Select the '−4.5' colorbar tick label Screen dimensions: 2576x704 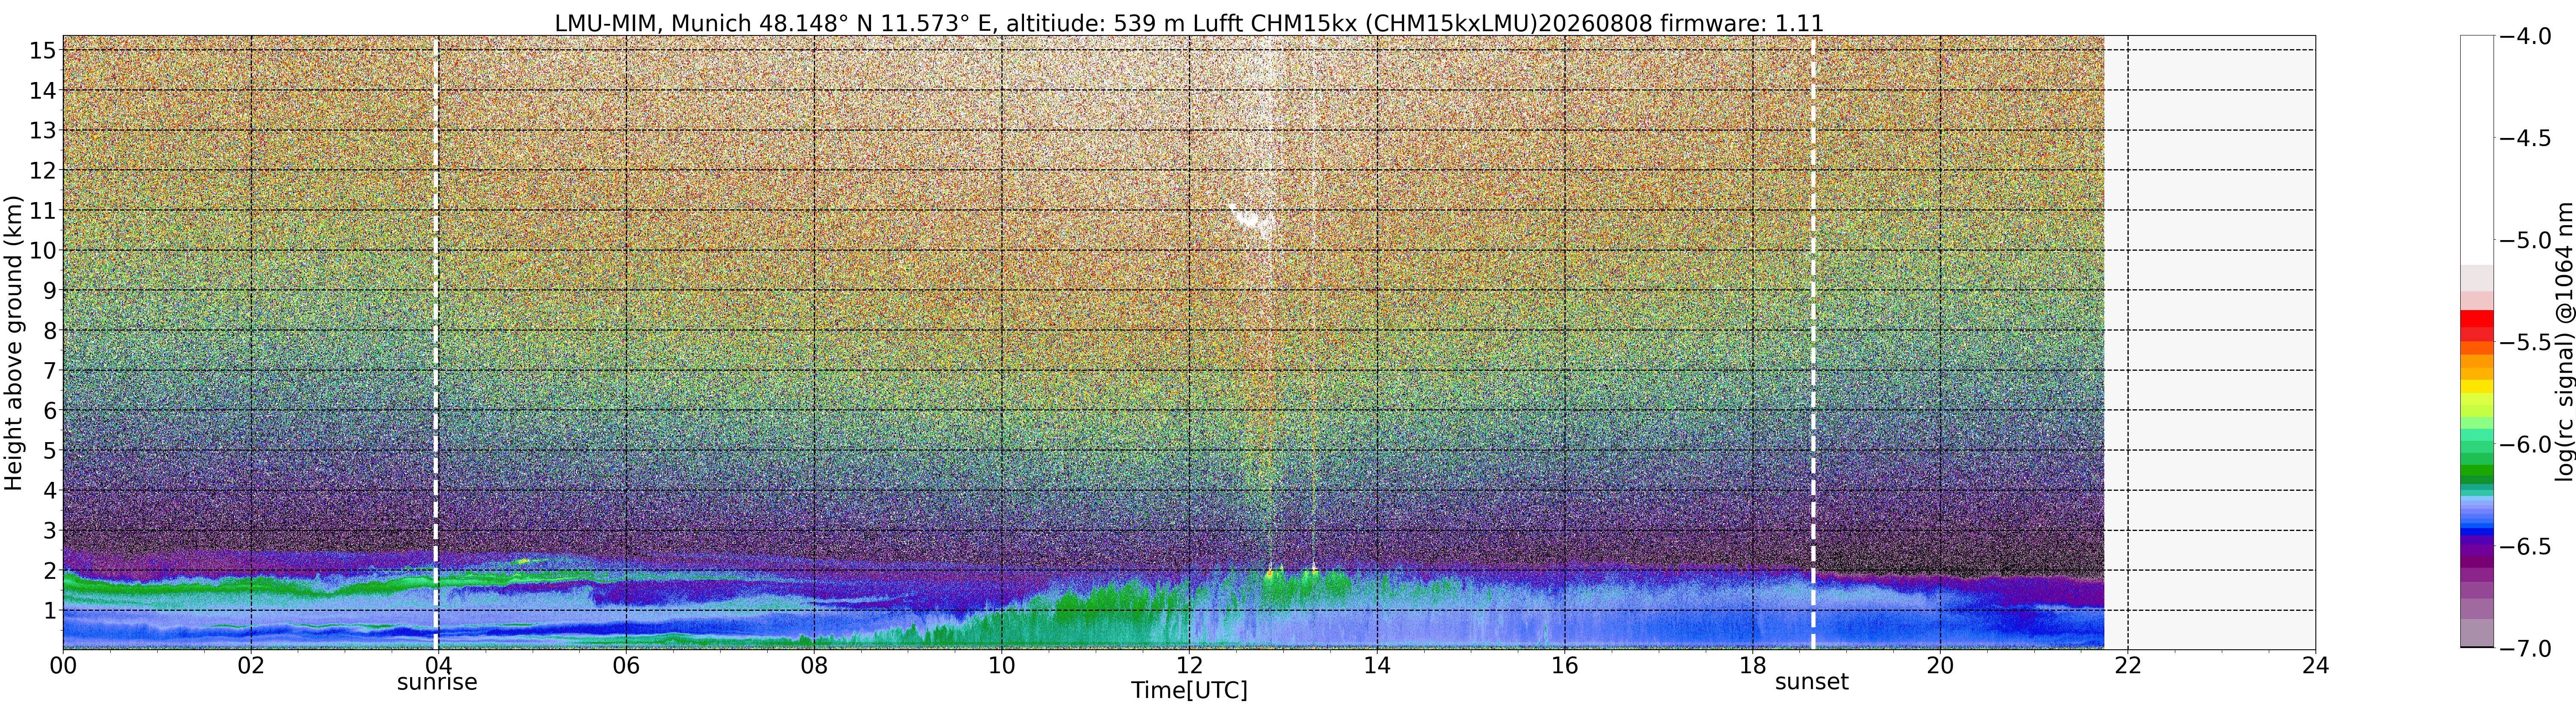pyautogui.click(x=2525, y=138)
